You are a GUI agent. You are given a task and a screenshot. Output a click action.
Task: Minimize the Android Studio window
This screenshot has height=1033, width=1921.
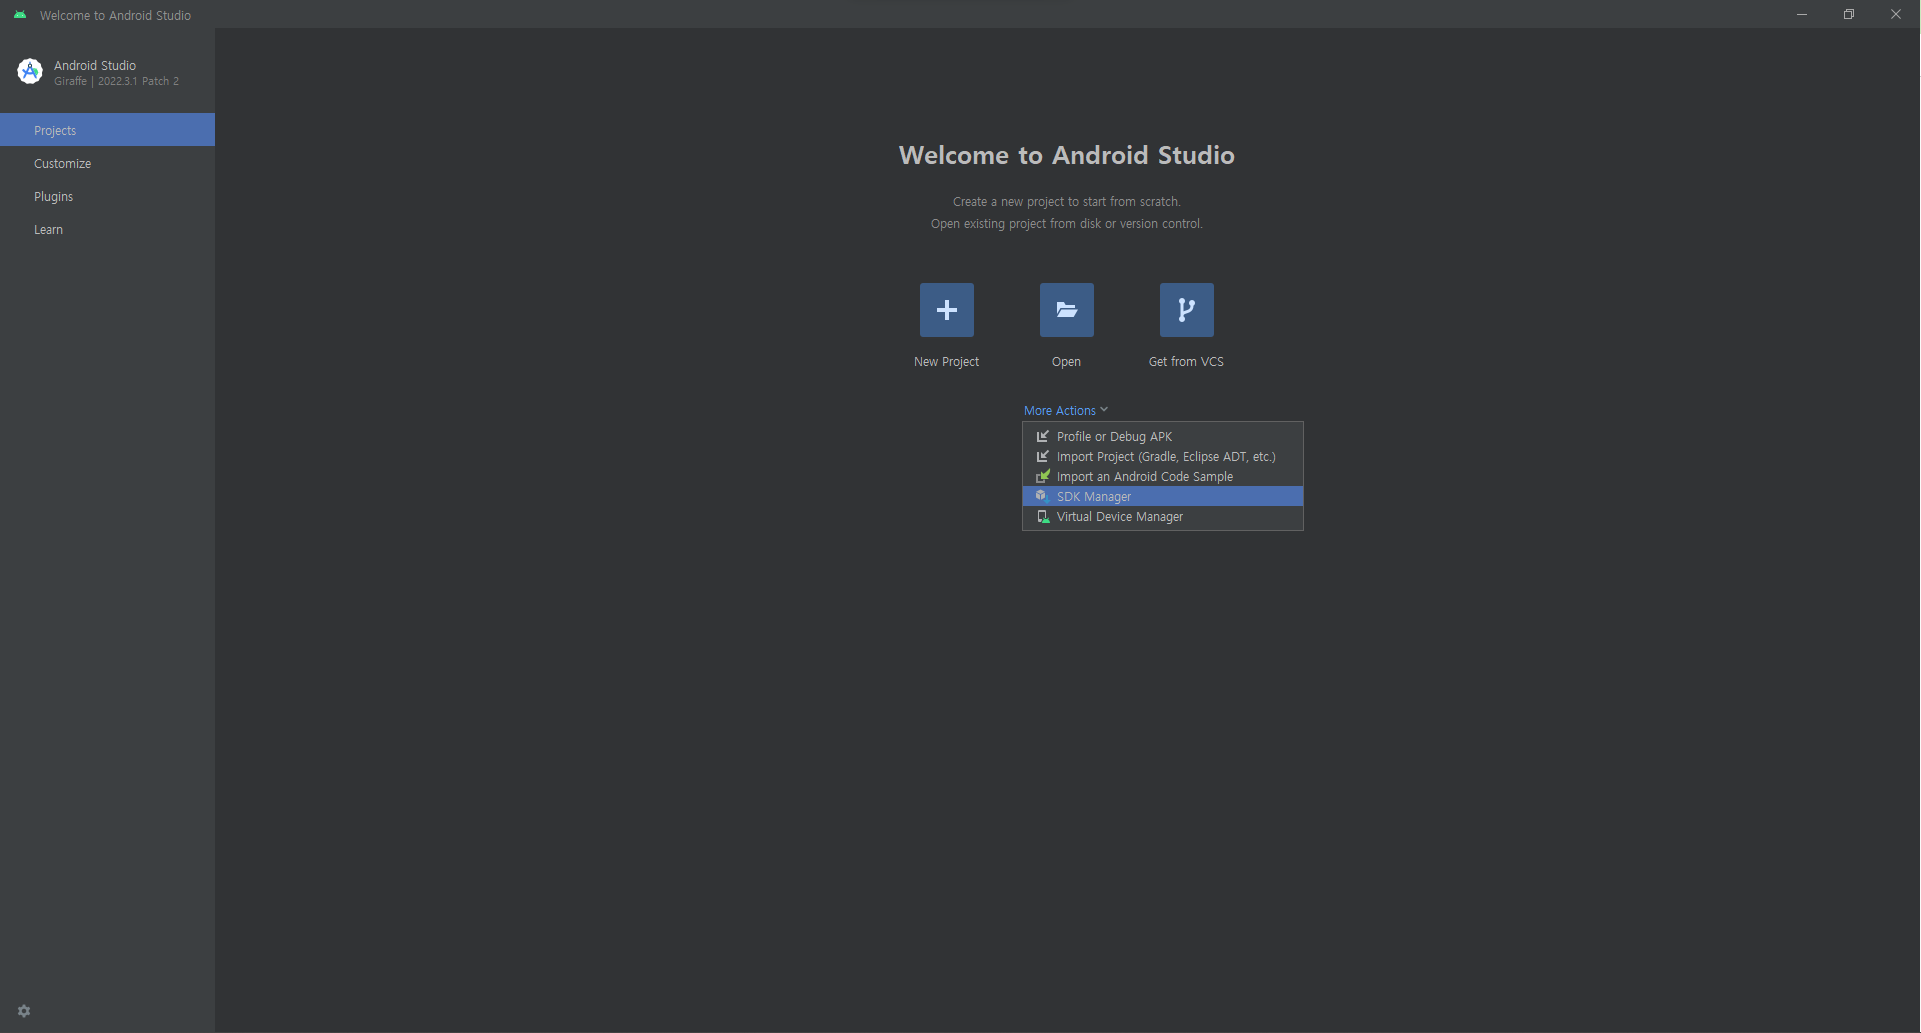tap(1802, 14)
